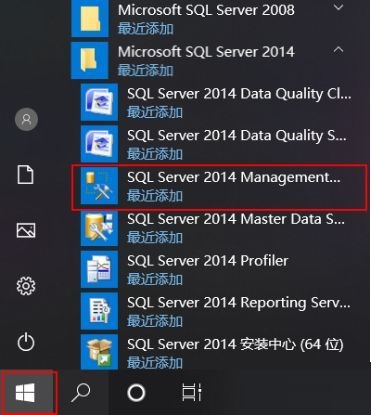Click "SQL Server 2014 Data Quality S..." text
Image resolution: width=371 pixels, height=415 pixels.
[x=237, y=136]
